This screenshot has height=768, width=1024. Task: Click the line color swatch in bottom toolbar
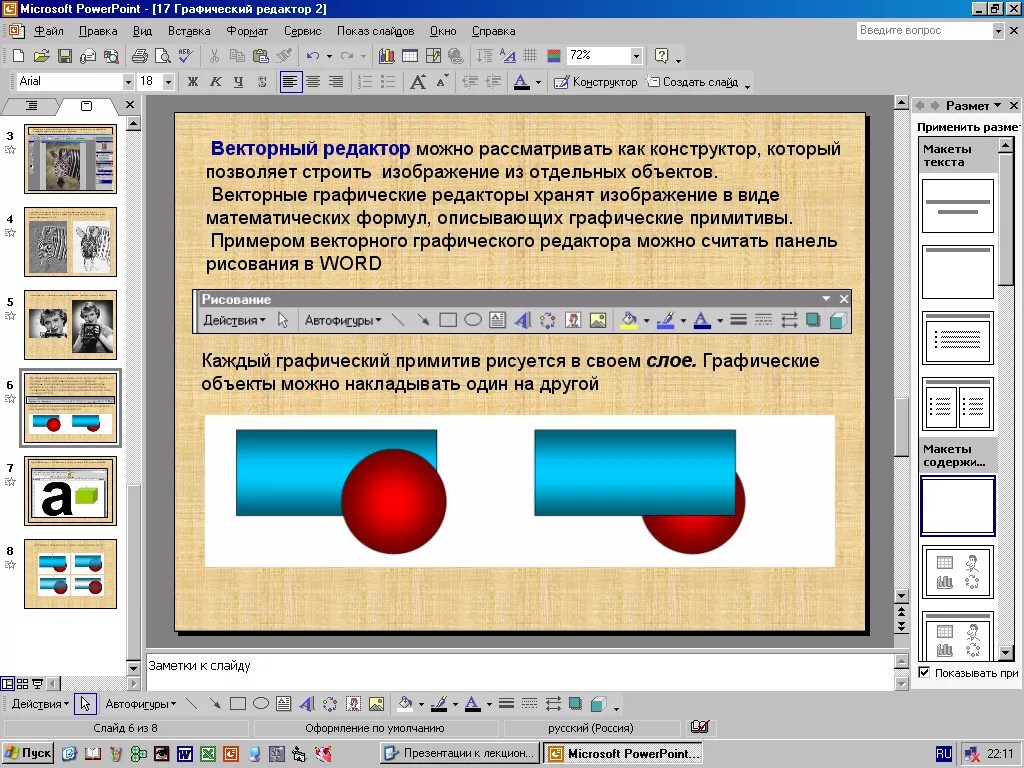439,703
